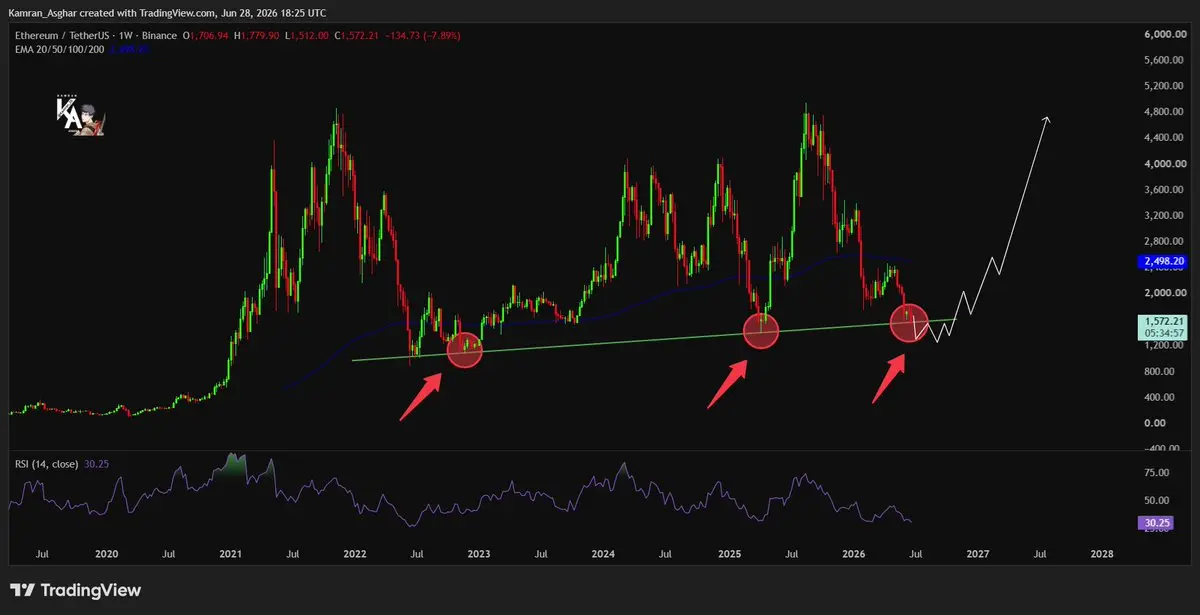
Task: Click the 6,000.00 price axis label
Action: click(1163, 35)
